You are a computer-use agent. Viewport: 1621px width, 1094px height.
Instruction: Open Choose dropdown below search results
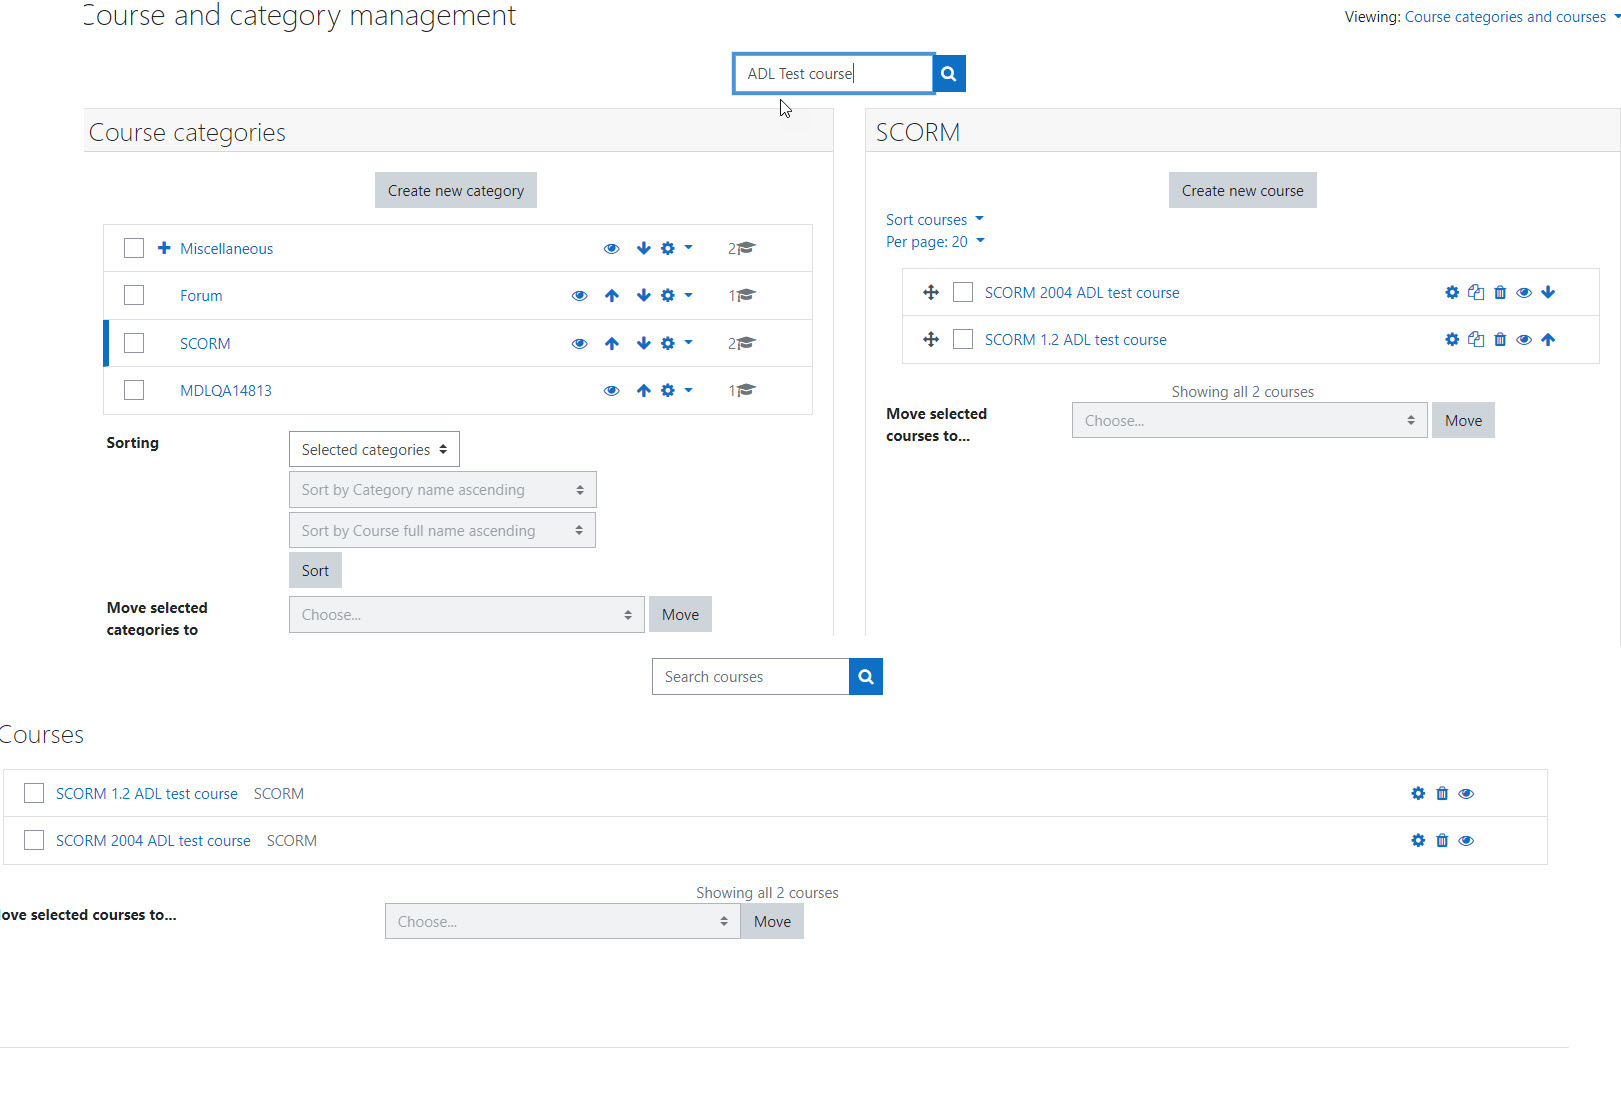[x=562, y=921]
